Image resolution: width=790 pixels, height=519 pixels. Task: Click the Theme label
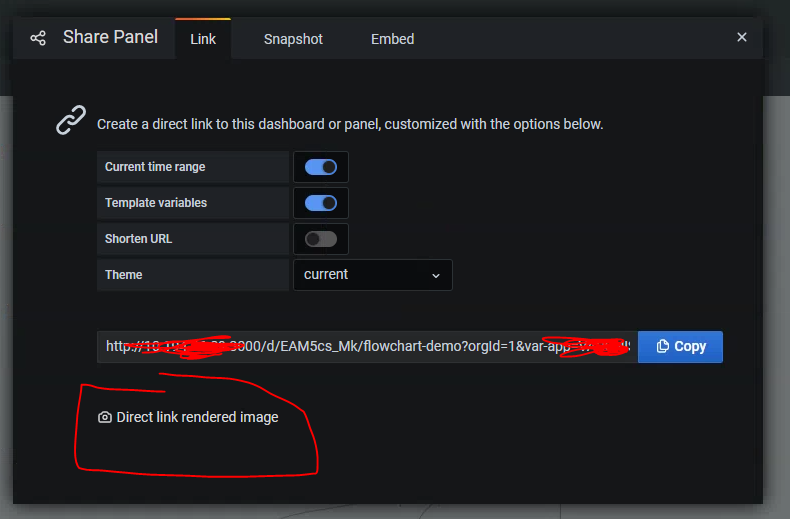coord(123,275)
